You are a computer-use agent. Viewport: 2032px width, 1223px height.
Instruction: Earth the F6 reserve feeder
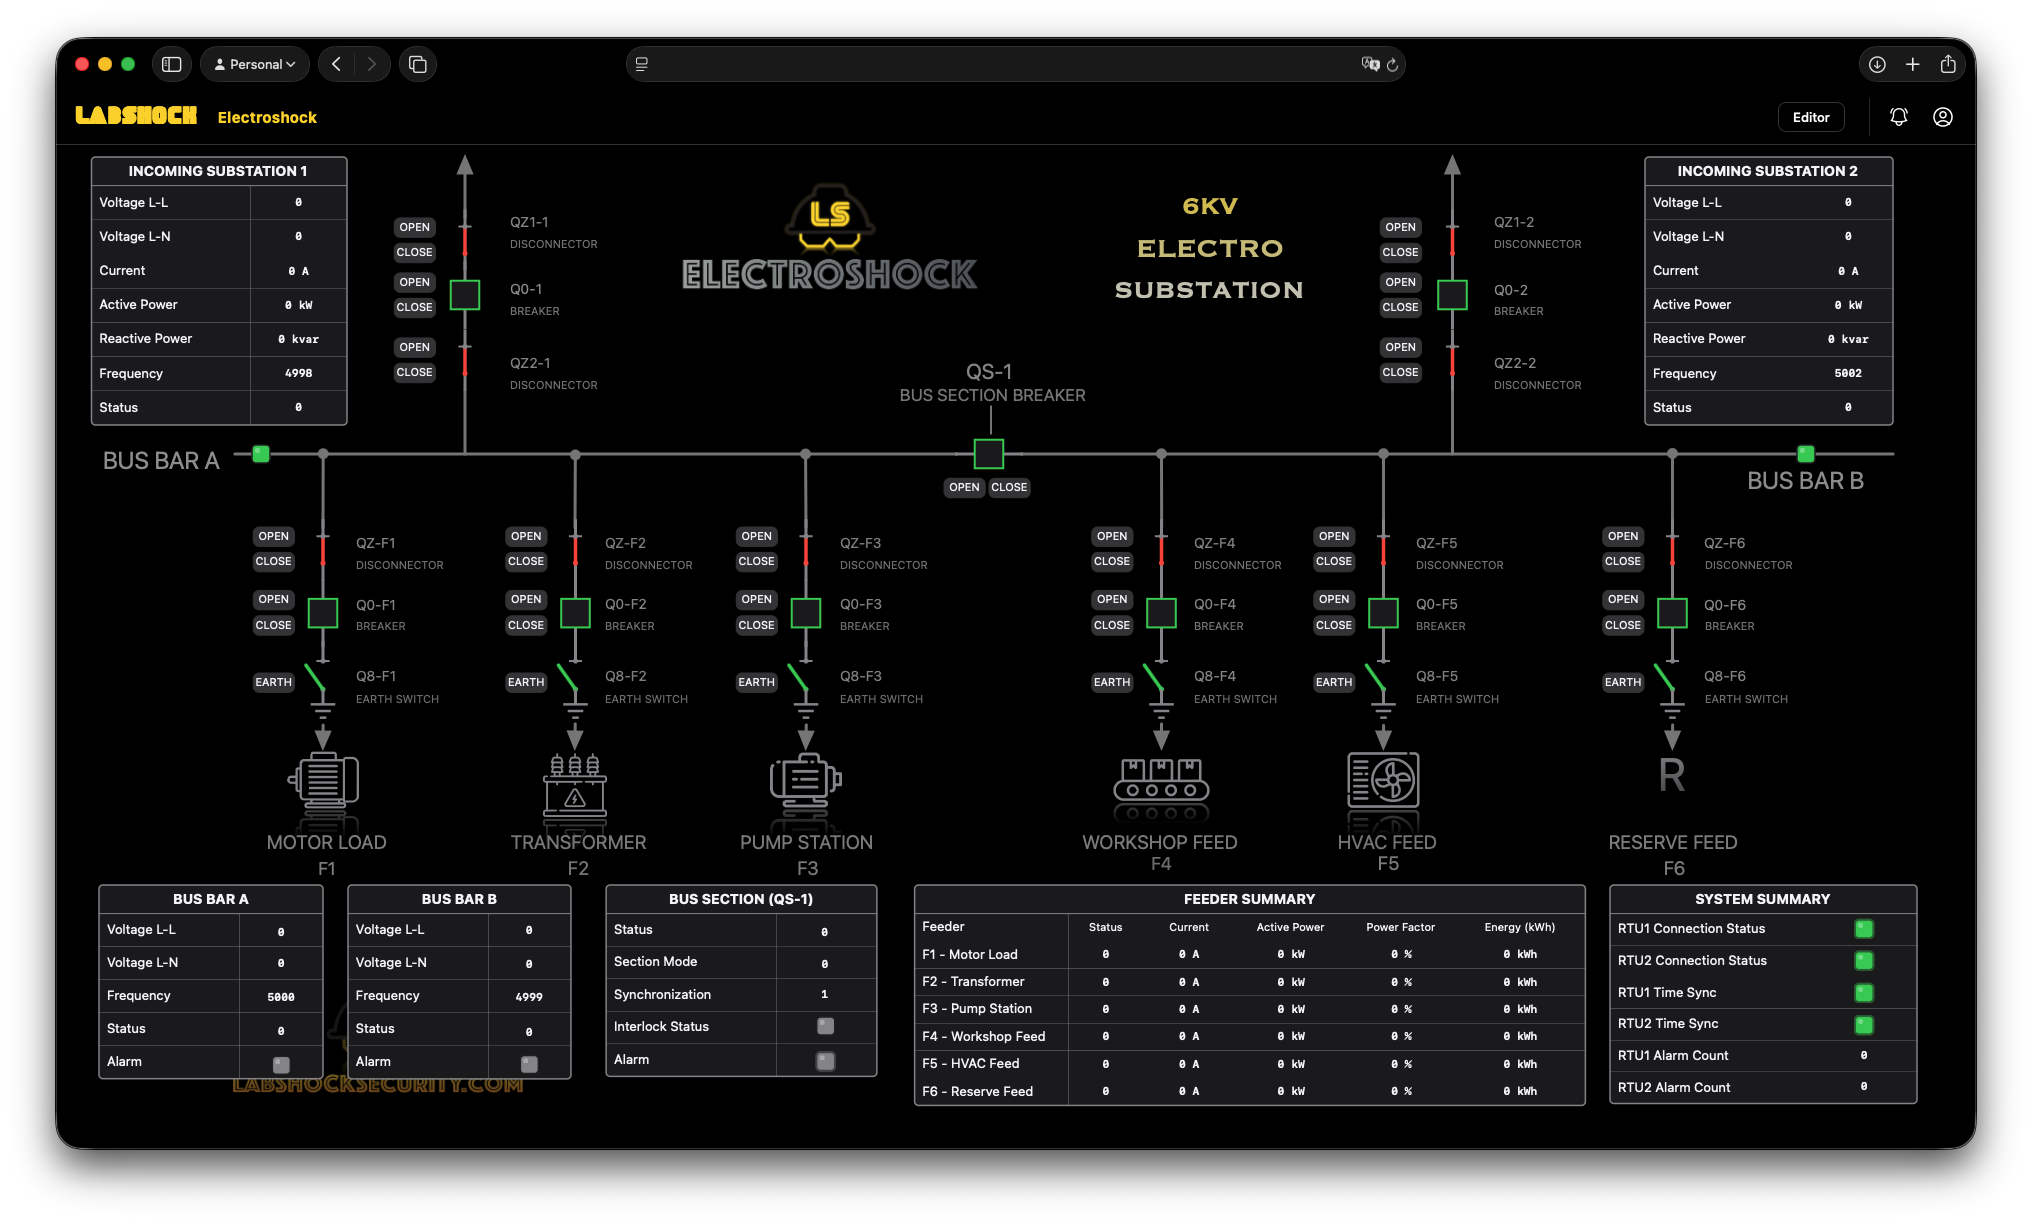1622,682
